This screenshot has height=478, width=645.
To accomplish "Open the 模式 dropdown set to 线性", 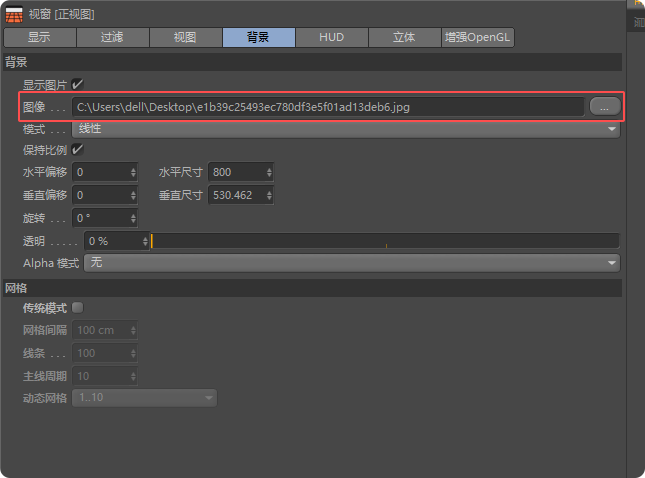I will pos(346,129).
